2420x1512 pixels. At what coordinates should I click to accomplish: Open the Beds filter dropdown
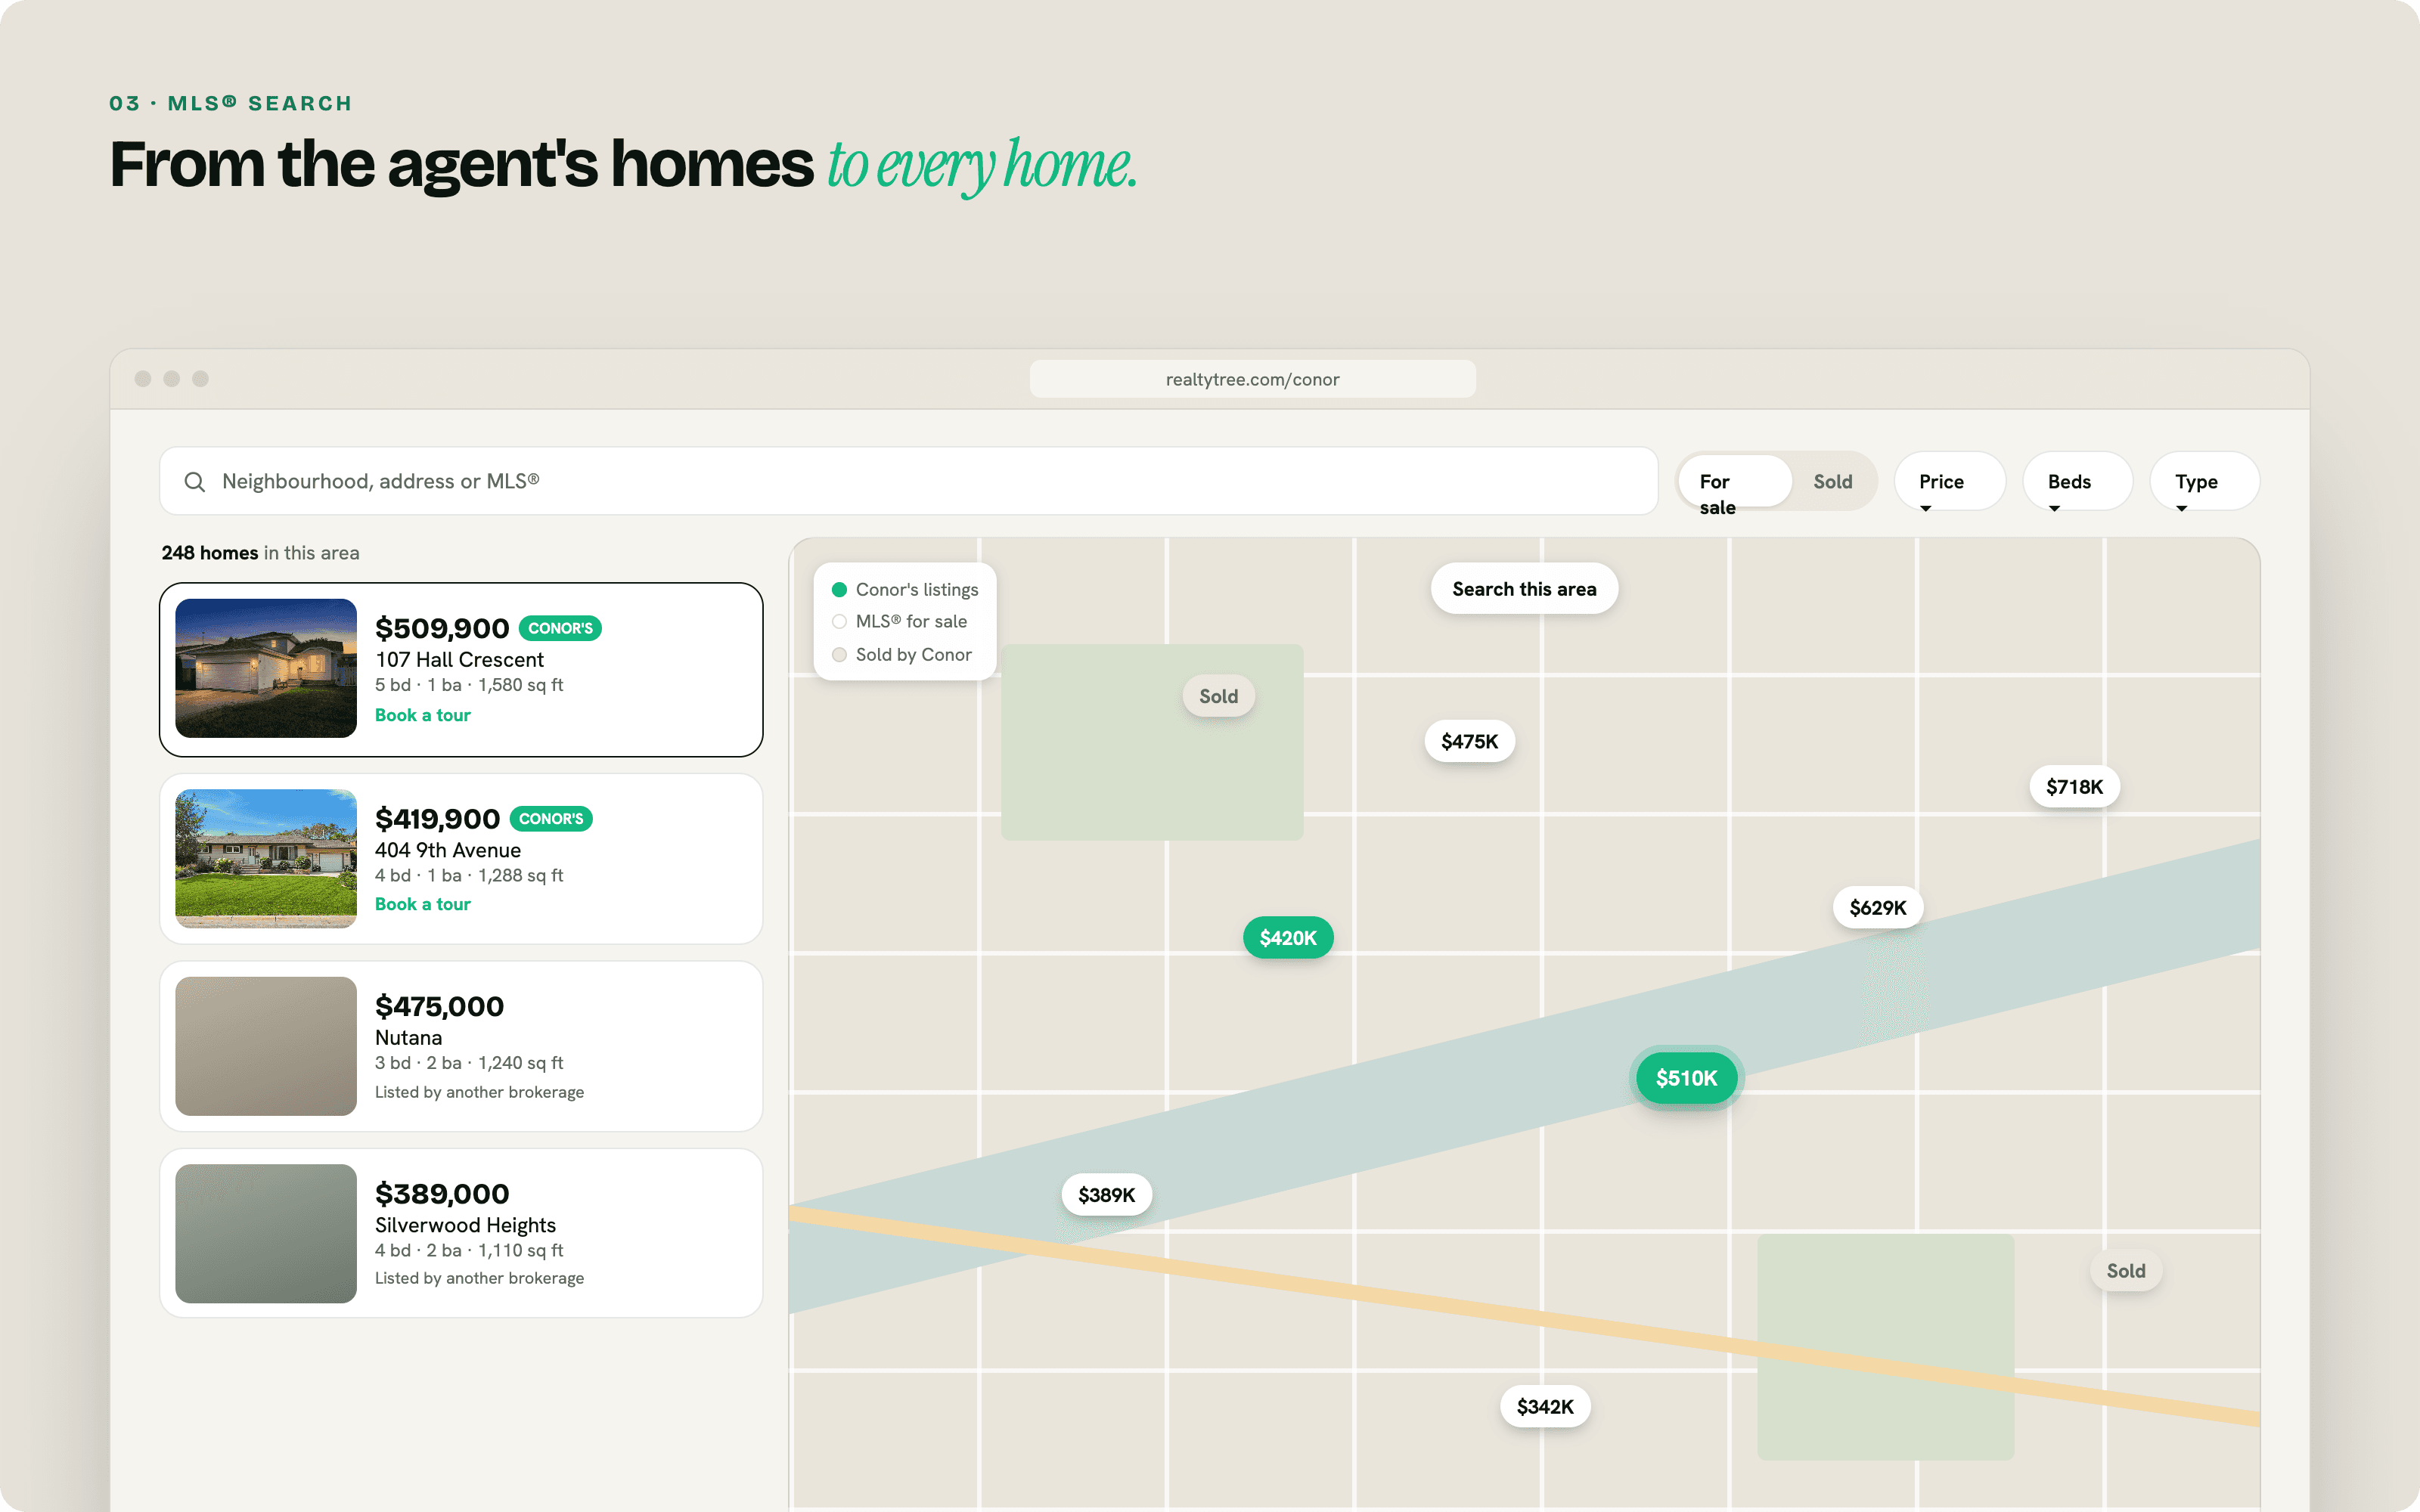click(x=2077, y=482)
